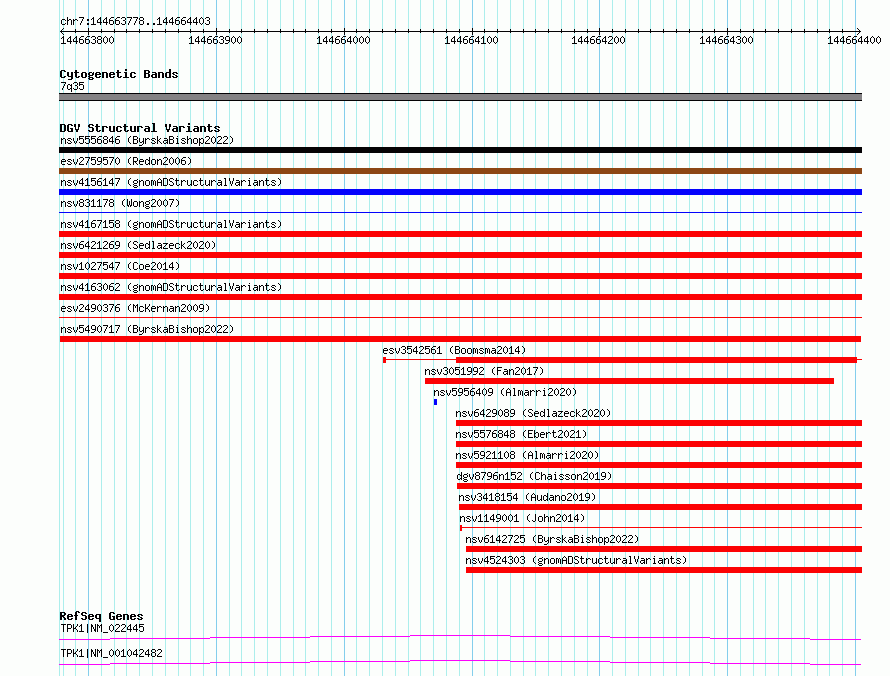Click the Cytogenetic Bands track title

(x=119, y=74)
